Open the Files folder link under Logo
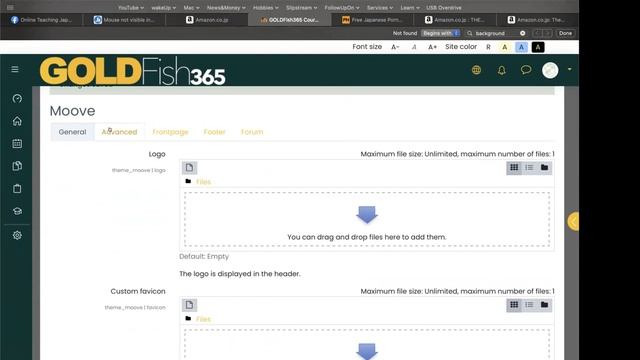Screen dimensions: 640x360 point(203,182)
